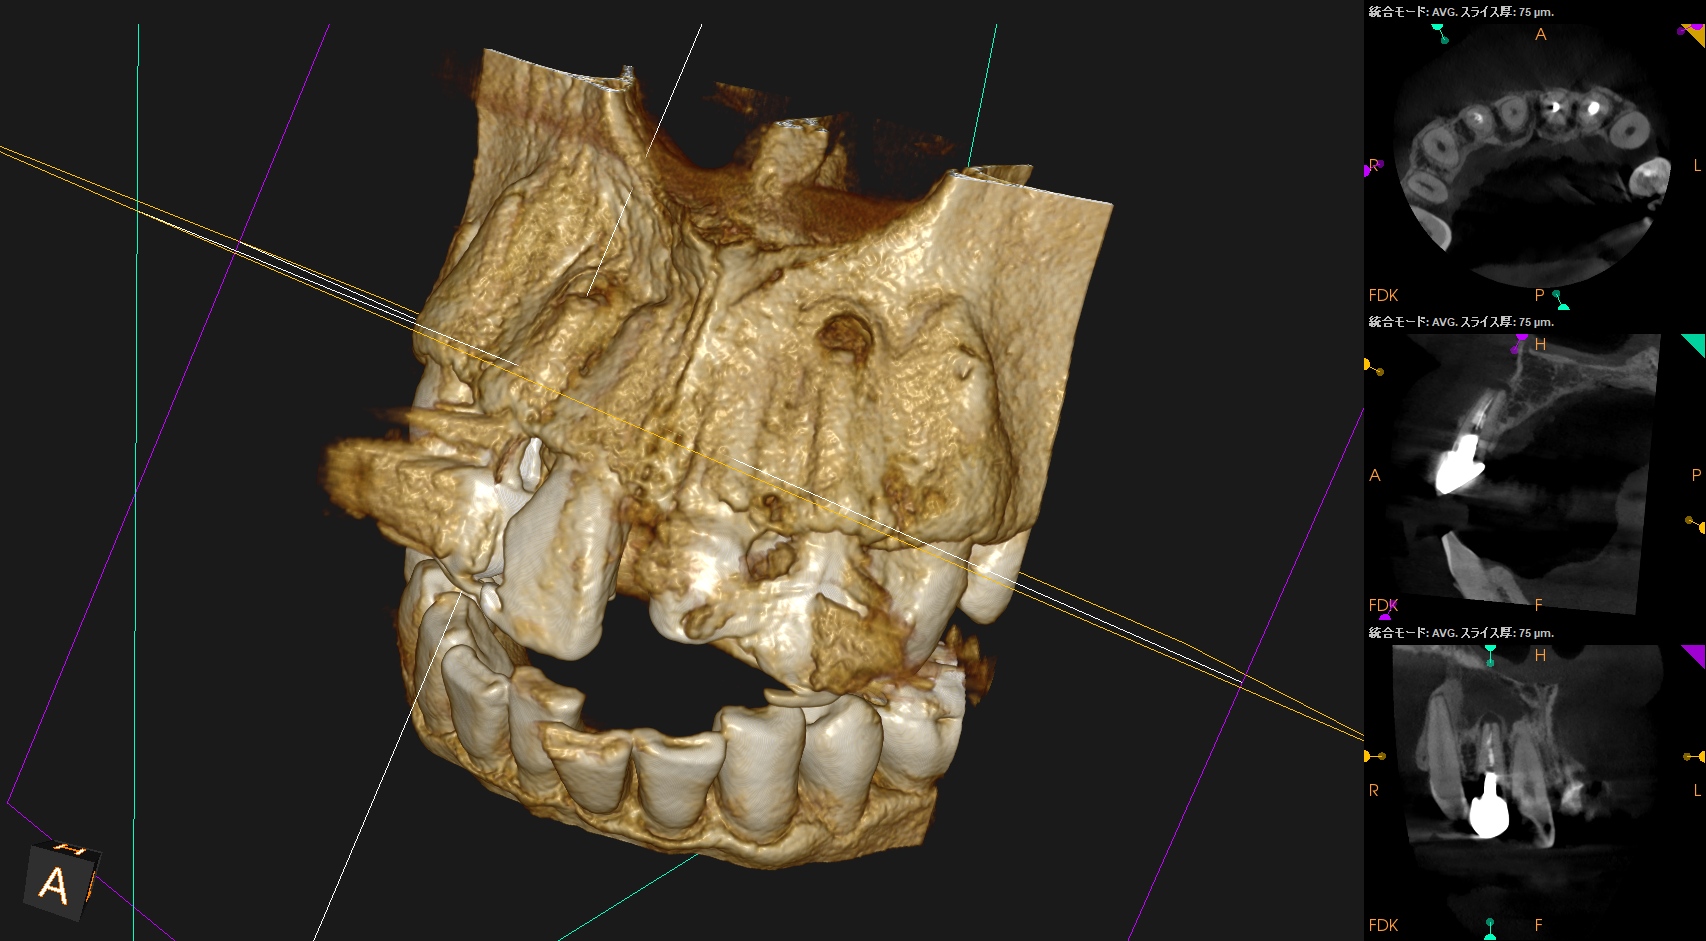Select the right yellow handle in coronal view
This screenshot has width=1706, height=941.
(1695, 757)
